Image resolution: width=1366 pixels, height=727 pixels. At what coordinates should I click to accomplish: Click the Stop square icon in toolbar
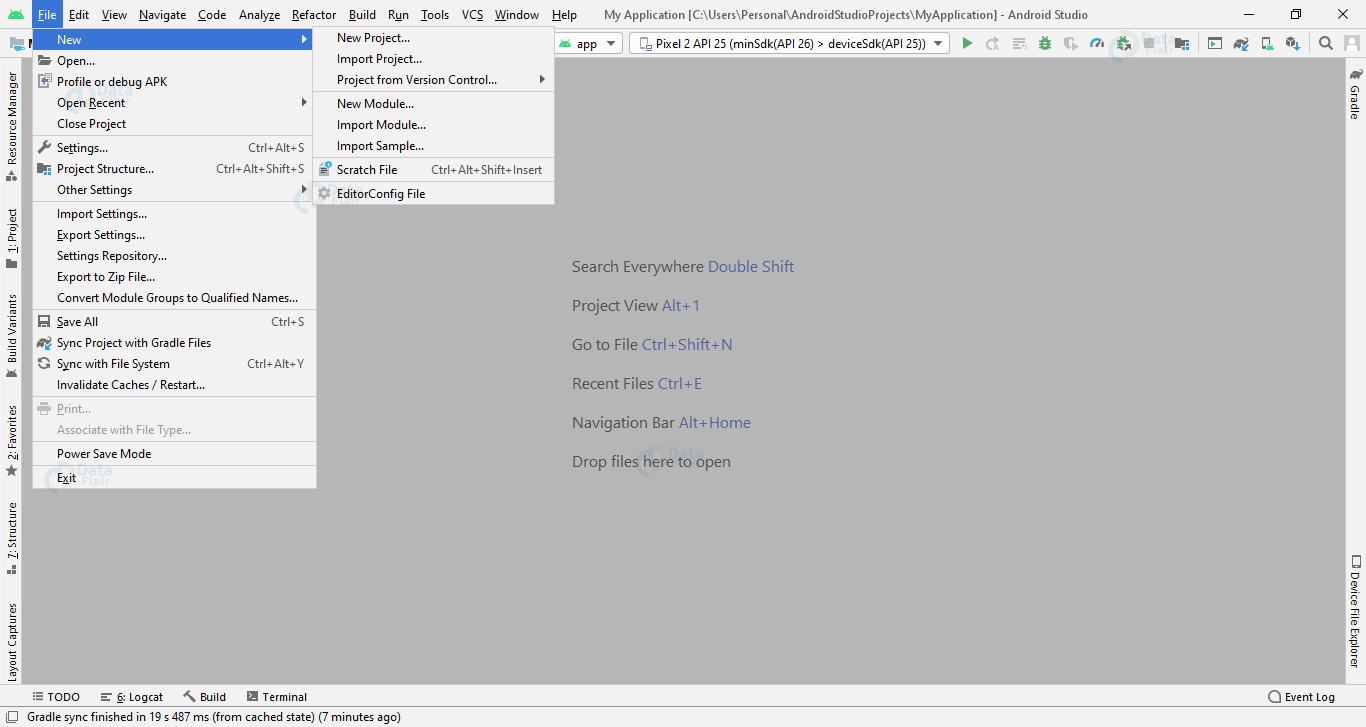click(1149, 43)
